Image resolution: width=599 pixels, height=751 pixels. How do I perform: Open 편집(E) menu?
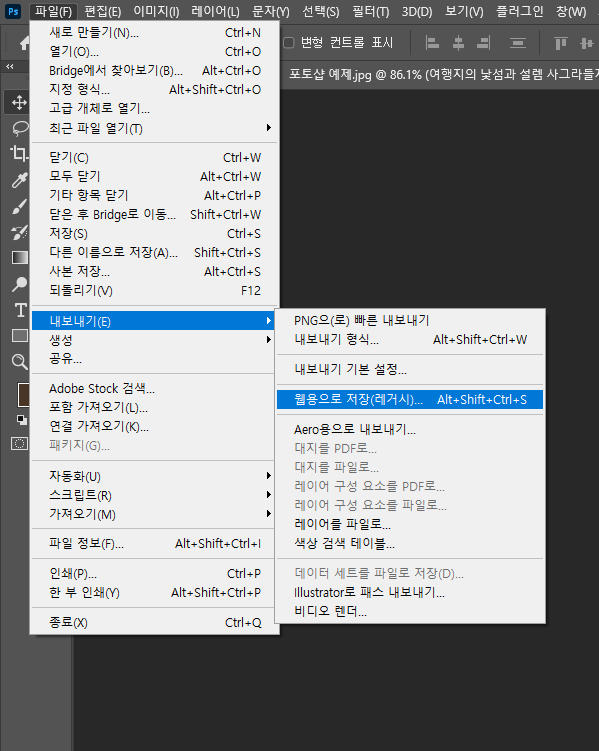tap(102, 11)
